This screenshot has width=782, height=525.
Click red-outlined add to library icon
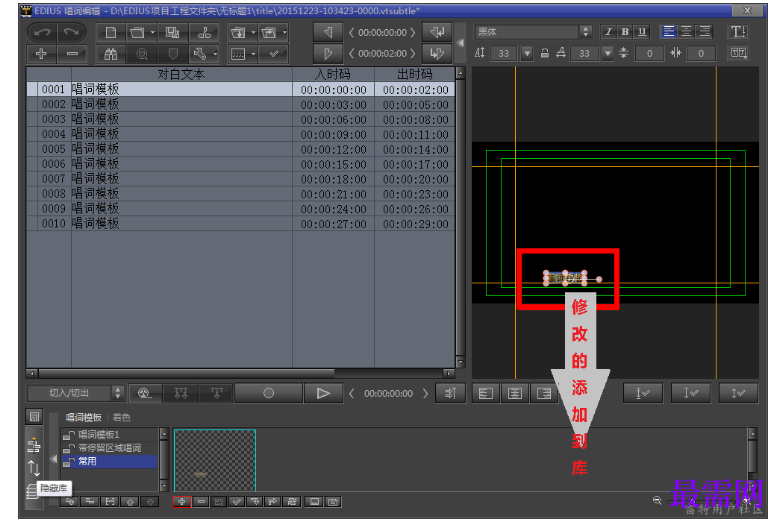182,502
